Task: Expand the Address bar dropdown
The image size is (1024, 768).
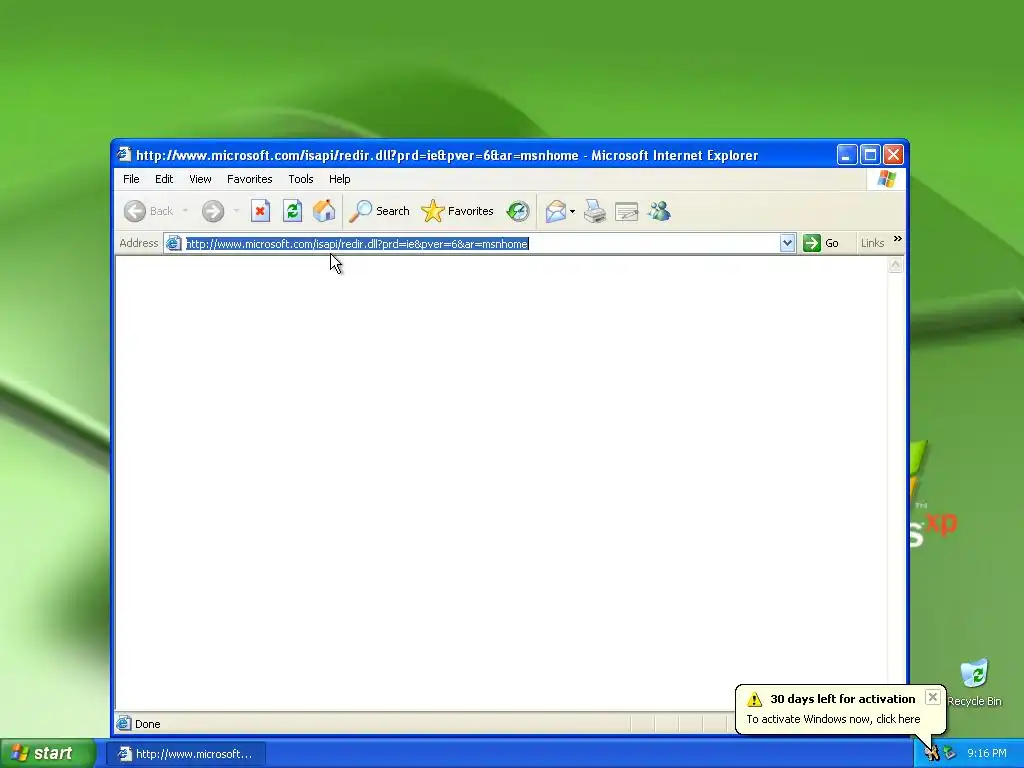Action: [787, 244]
